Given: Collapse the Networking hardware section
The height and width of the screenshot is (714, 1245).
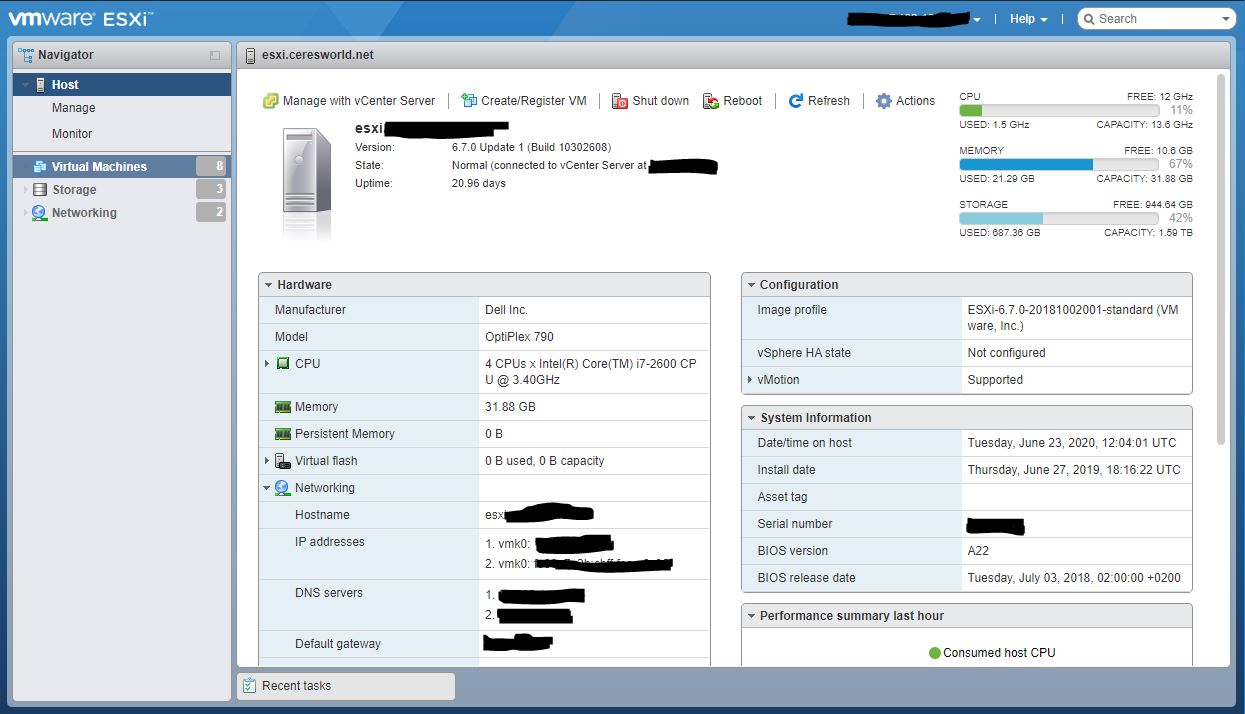Looking at the screenshot, I should [267, 488].
